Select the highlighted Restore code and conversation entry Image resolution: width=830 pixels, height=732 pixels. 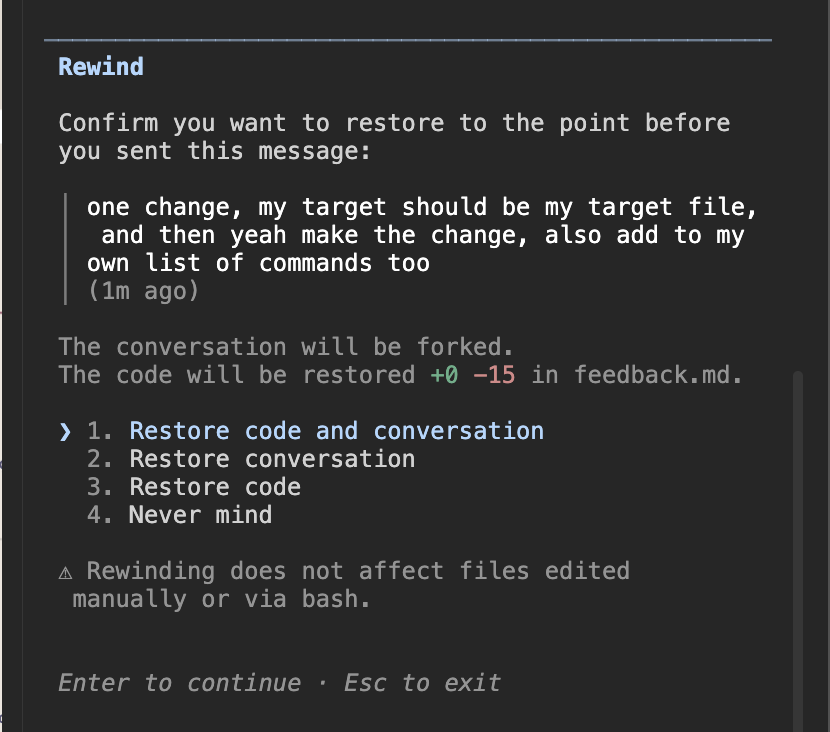click(336, 431)
